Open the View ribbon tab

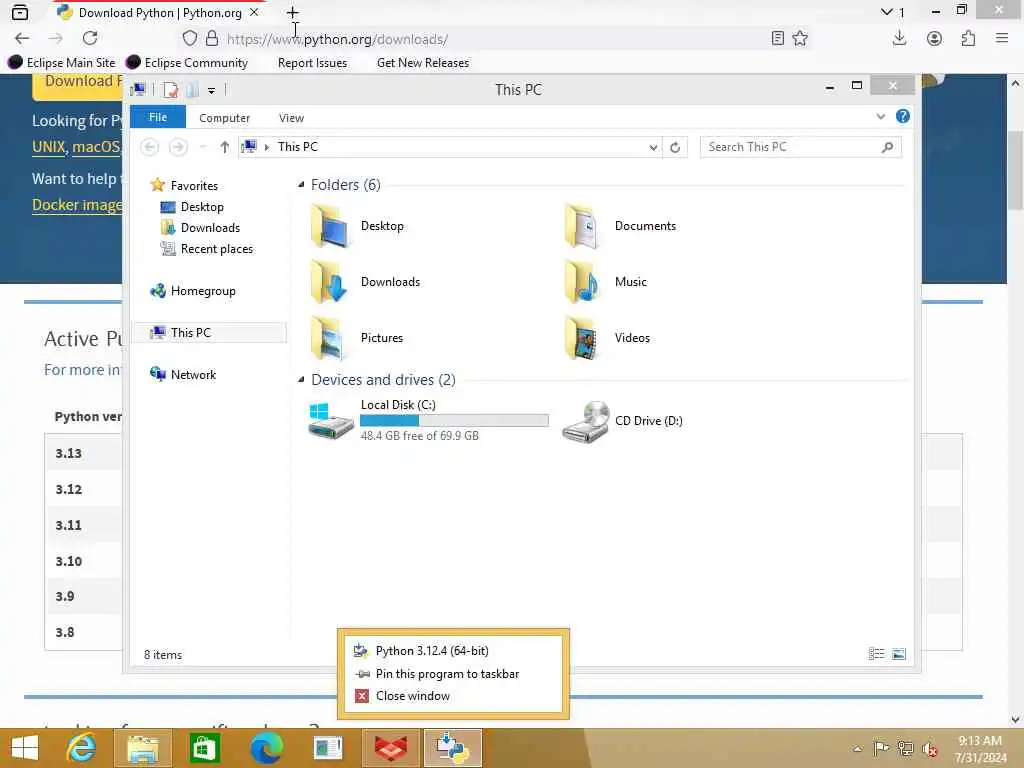coord(291,118)
